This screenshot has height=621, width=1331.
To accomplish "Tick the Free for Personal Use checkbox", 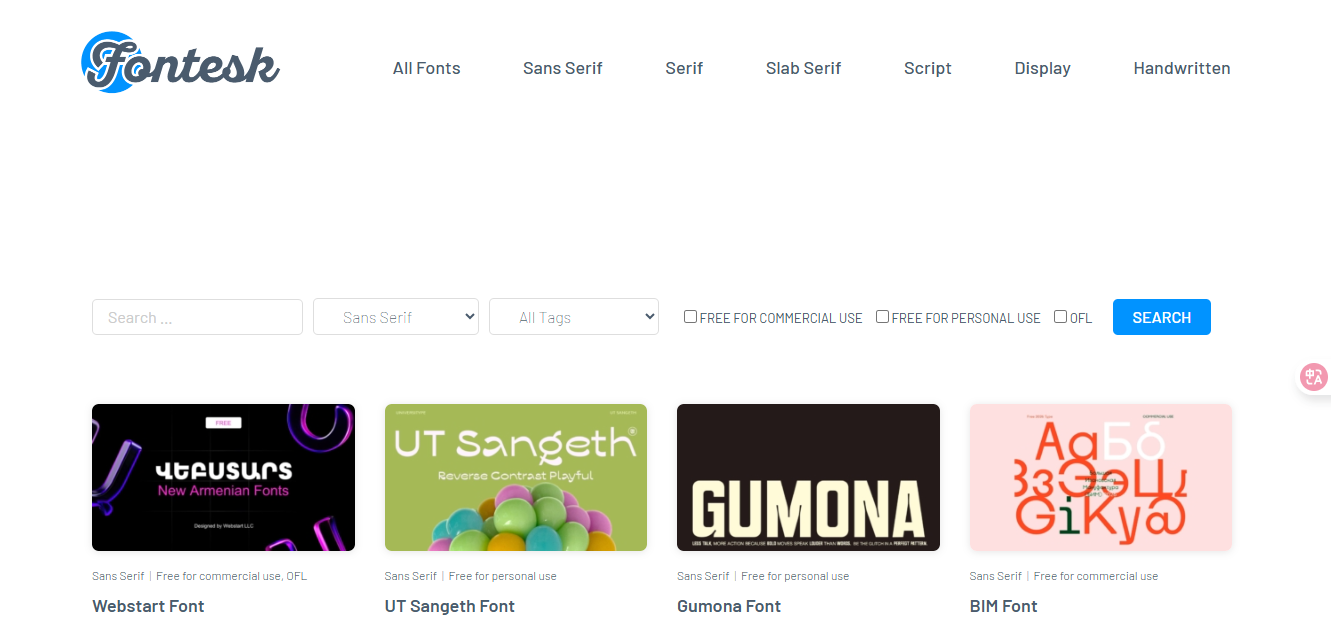I will pyautogui.click(x=882, y=317).
